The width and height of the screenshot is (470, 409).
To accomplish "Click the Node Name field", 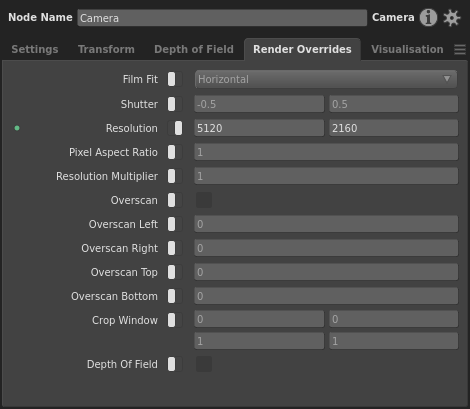I will pos(222,18).
